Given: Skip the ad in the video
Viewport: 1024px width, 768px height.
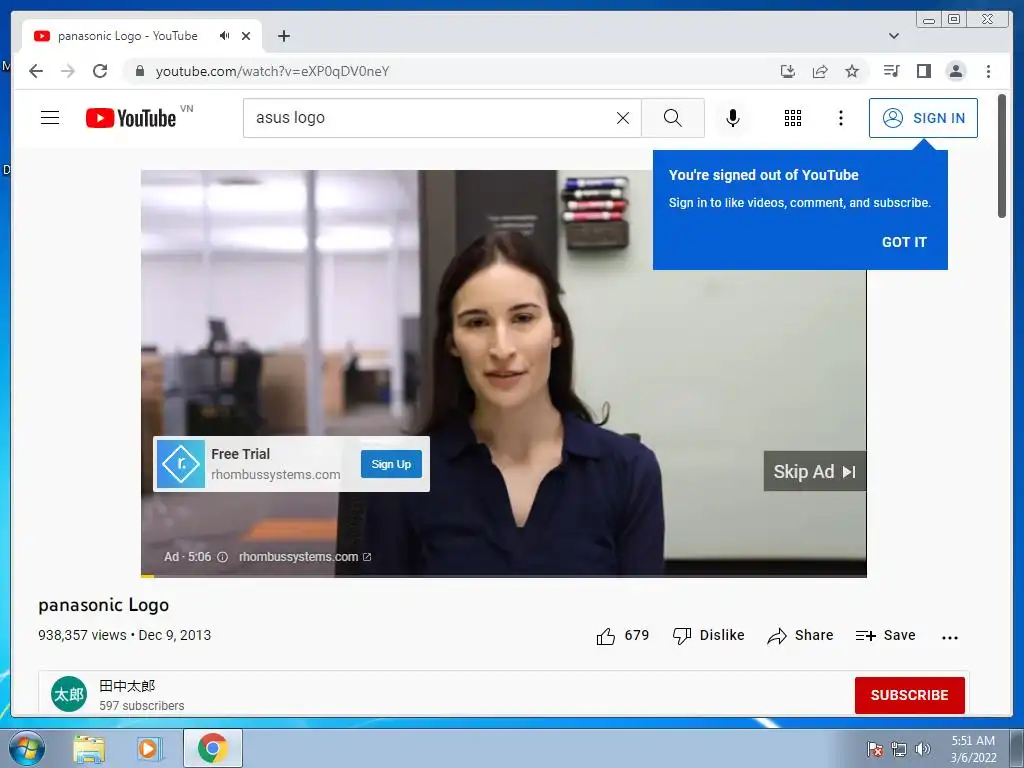Looking at the screenshot, I should tap(814, 472).
